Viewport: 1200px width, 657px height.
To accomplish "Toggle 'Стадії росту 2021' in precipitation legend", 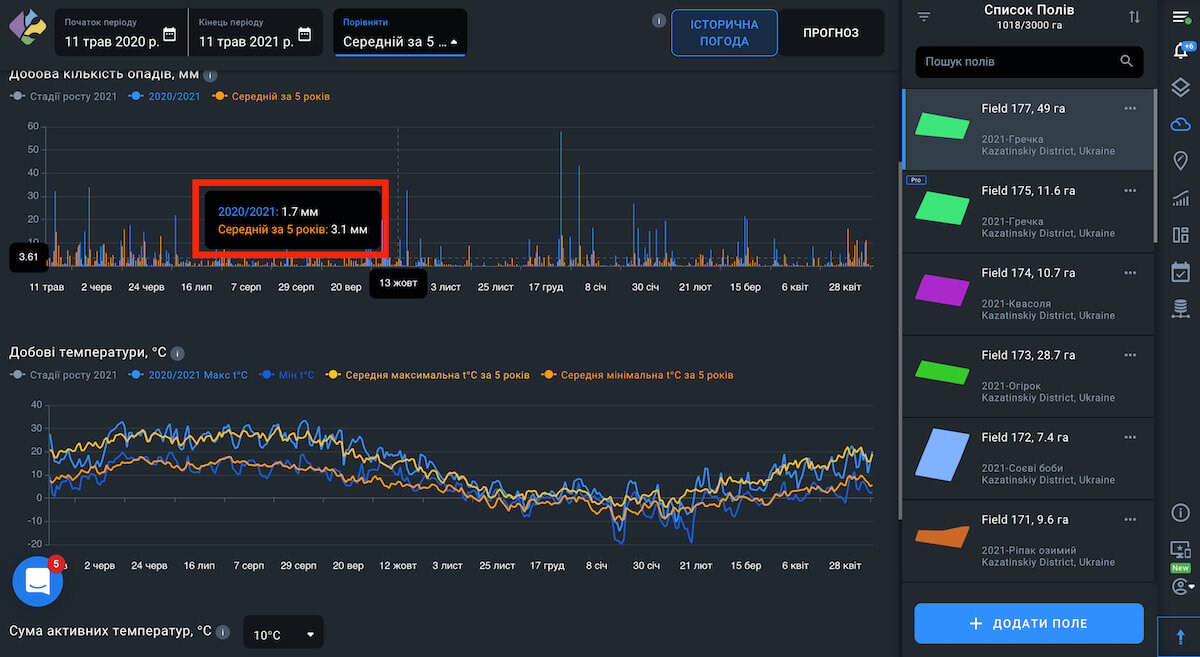I will tap(63, 97).
